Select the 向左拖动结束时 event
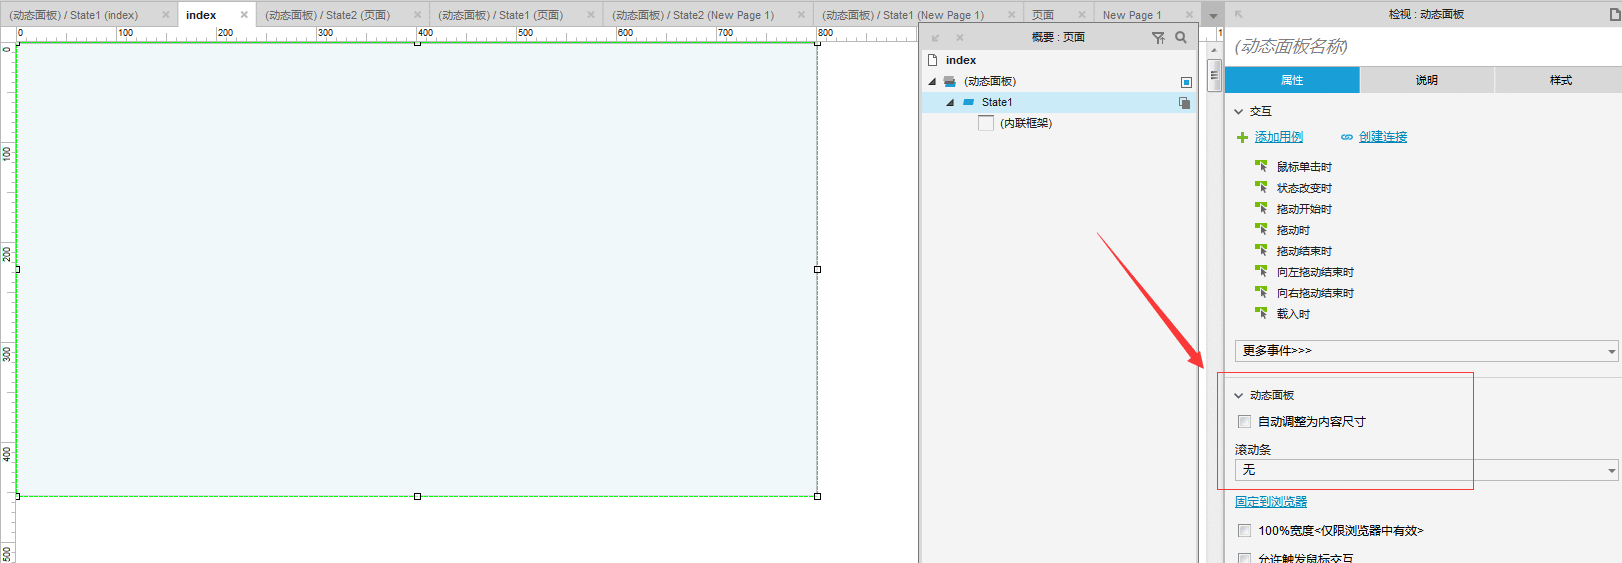 [x=1315, y=272]
